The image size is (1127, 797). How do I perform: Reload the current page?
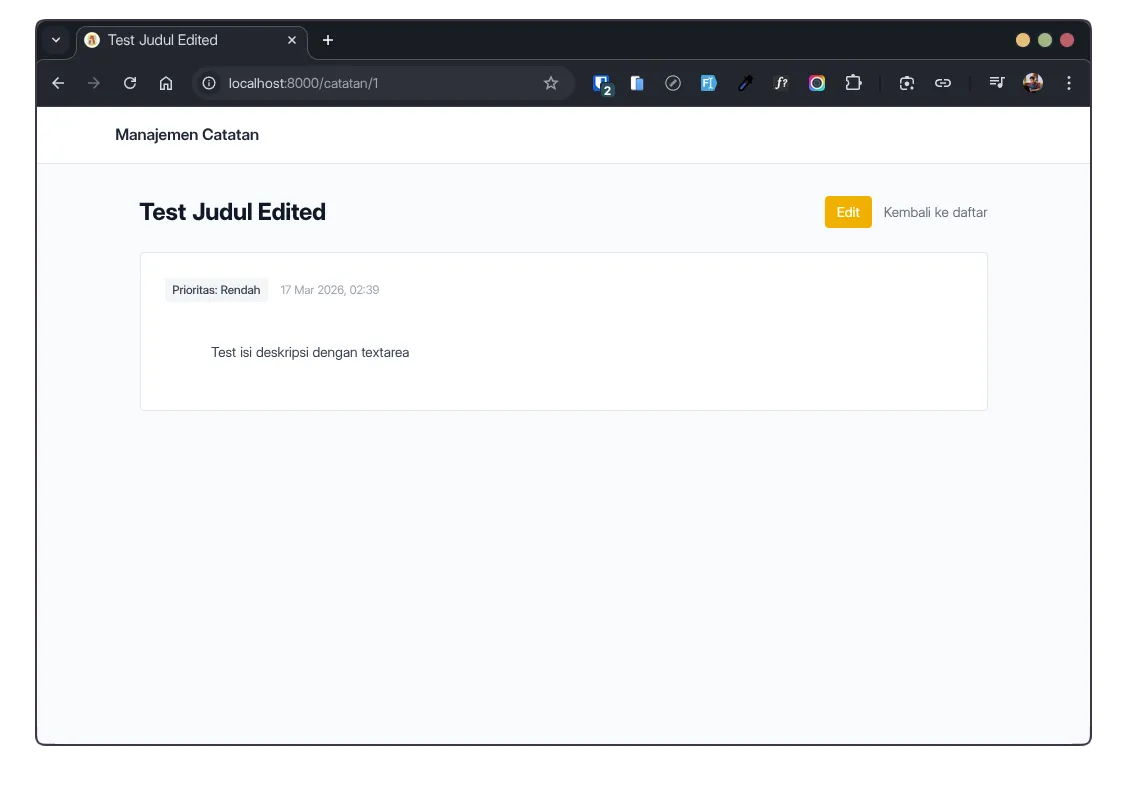(130, 84)
